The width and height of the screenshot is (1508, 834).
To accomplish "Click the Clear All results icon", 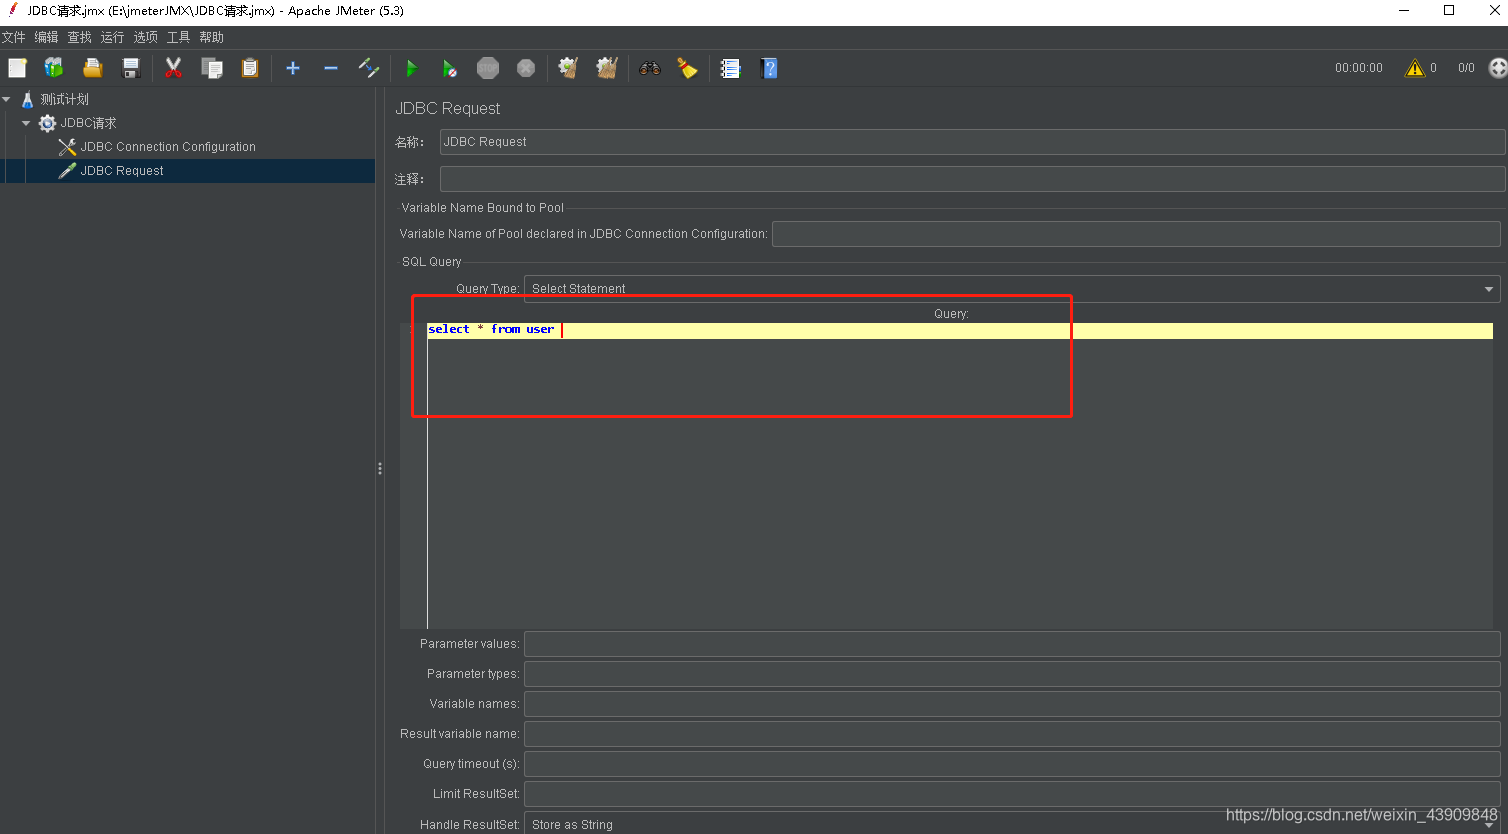I will point(607,68).
